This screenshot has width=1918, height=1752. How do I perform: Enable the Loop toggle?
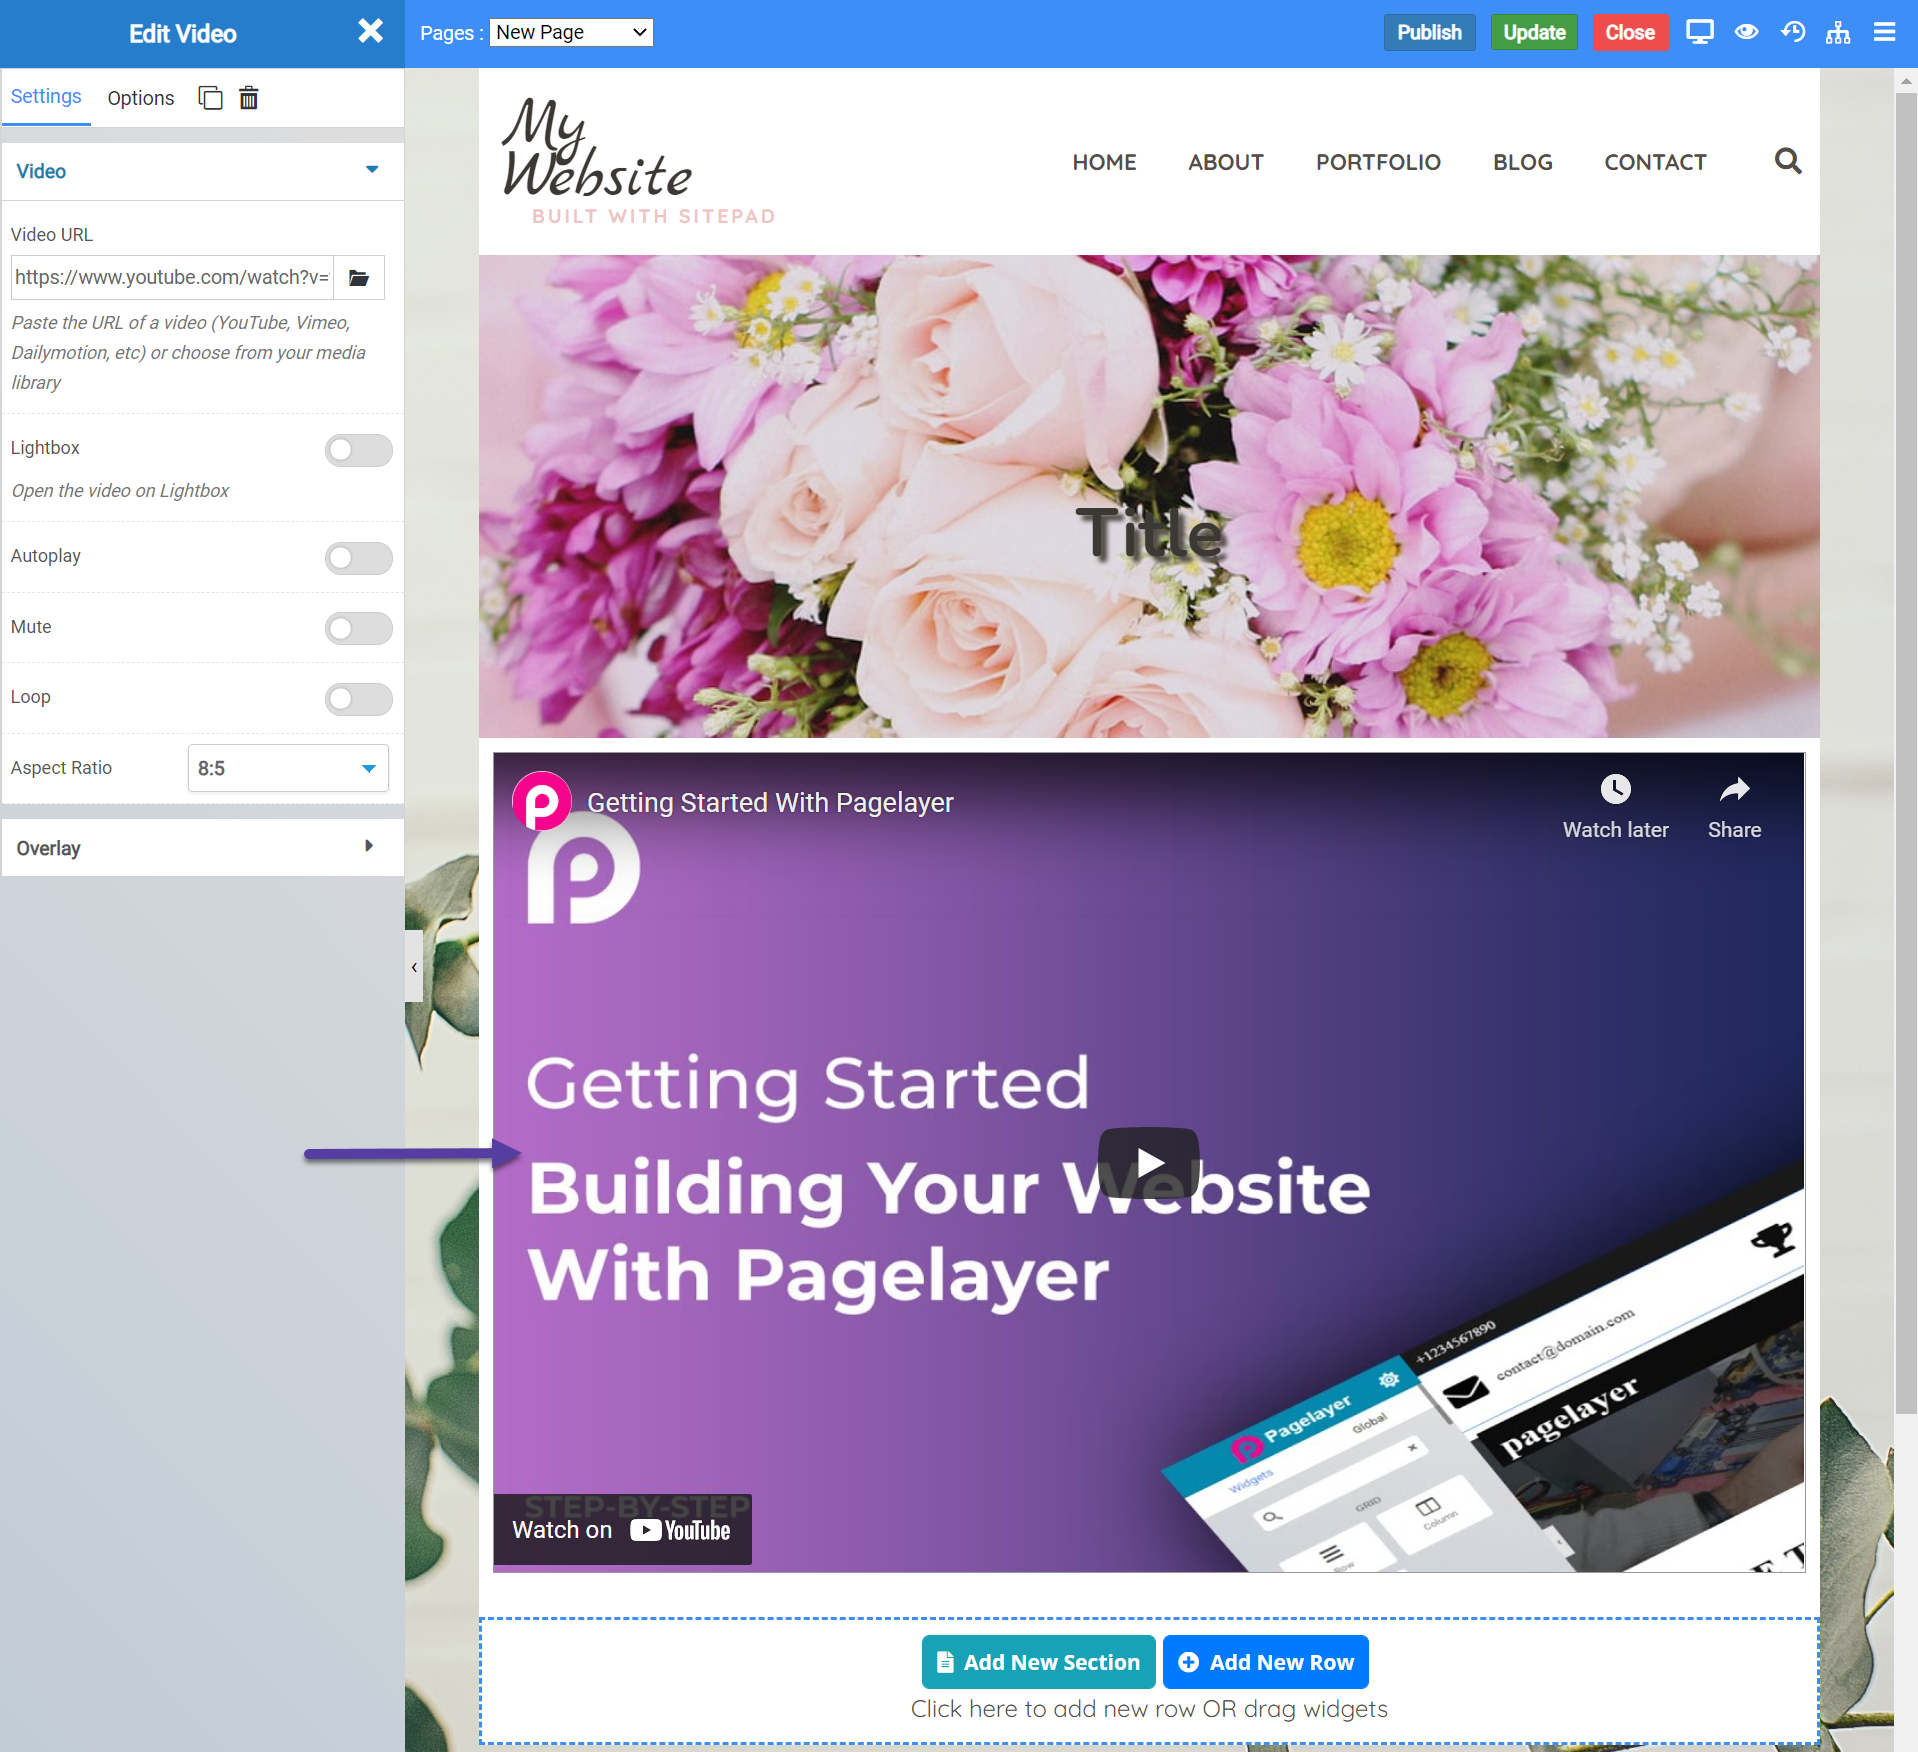coord(358,699)
